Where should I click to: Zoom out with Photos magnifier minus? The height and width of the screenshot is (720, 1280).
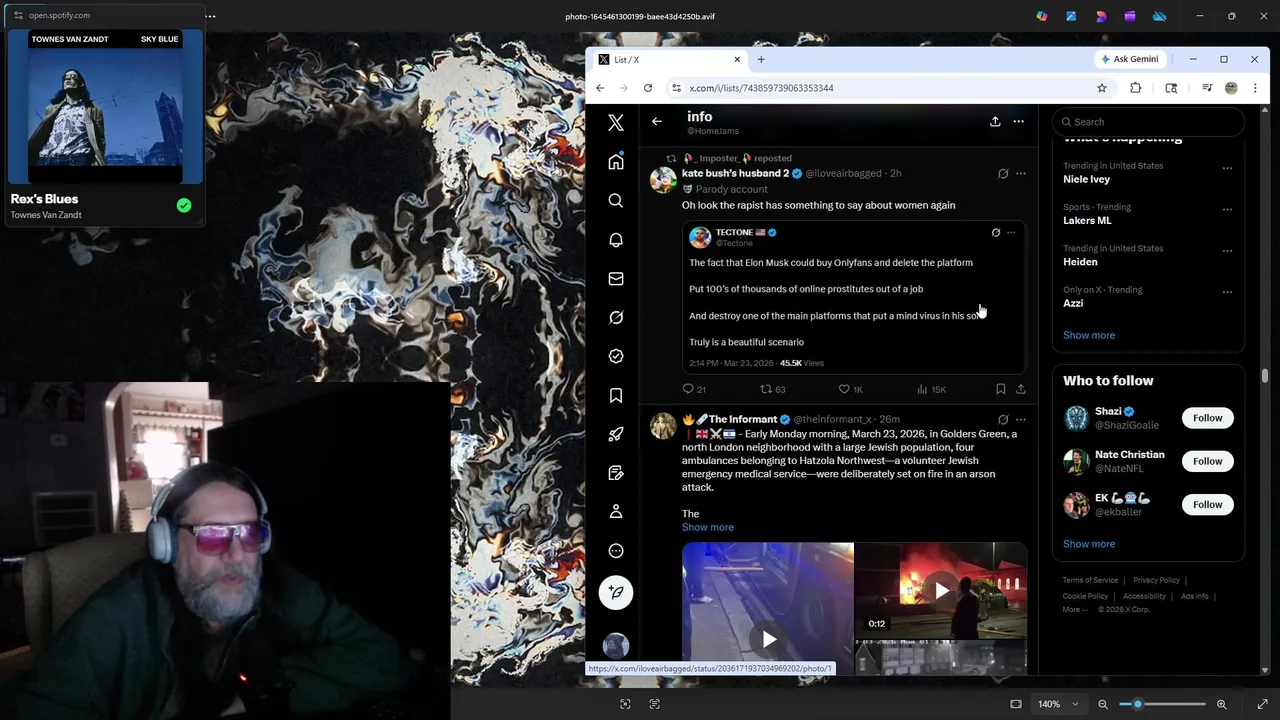point(1103,704)
